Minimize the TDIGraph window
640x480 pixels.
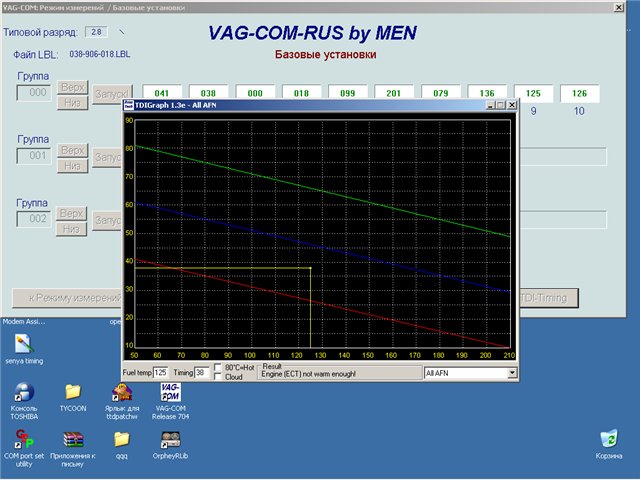pyautogui.click(x=491, y=105)
